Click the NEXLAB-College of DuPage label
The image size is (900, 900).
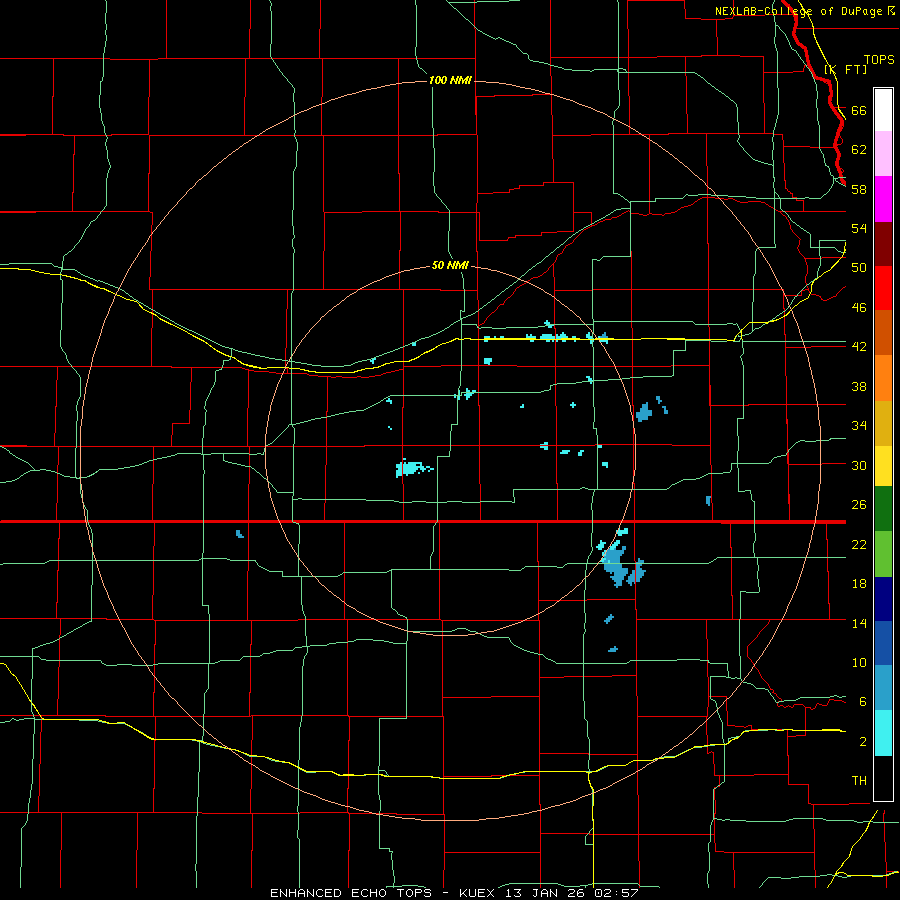tap(798, 11)
